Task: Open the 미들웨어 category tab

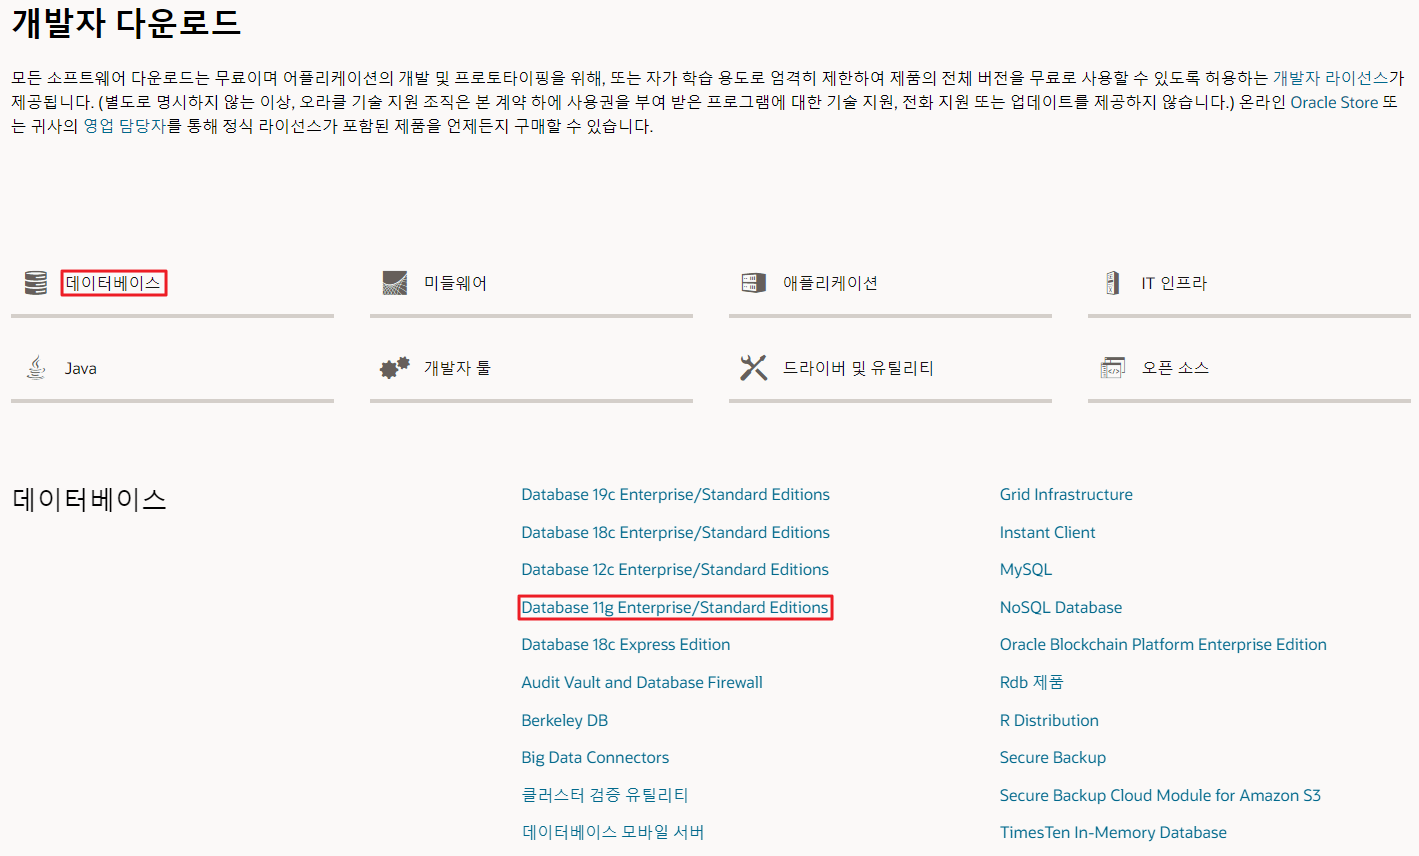Action: coord(455,283)
